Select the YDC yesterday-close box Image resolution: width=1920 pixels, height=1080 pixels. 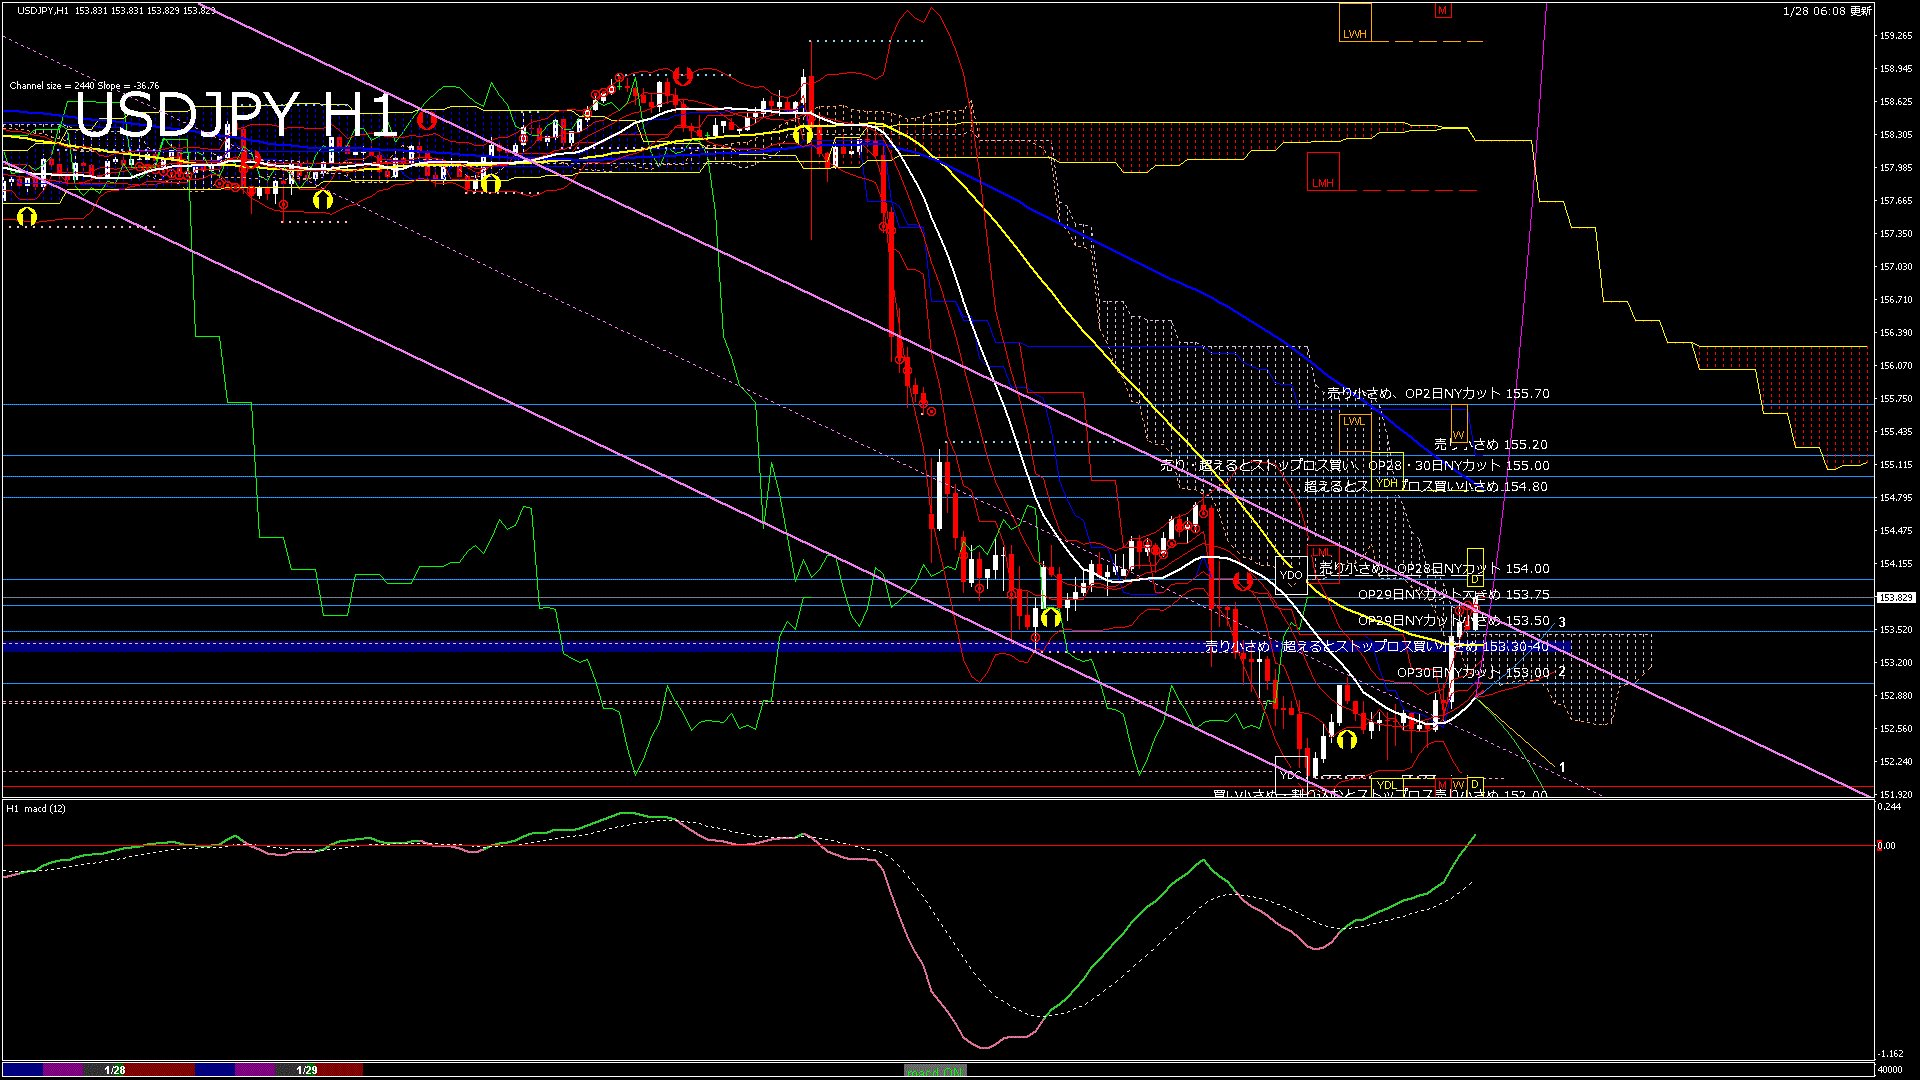1290,775
